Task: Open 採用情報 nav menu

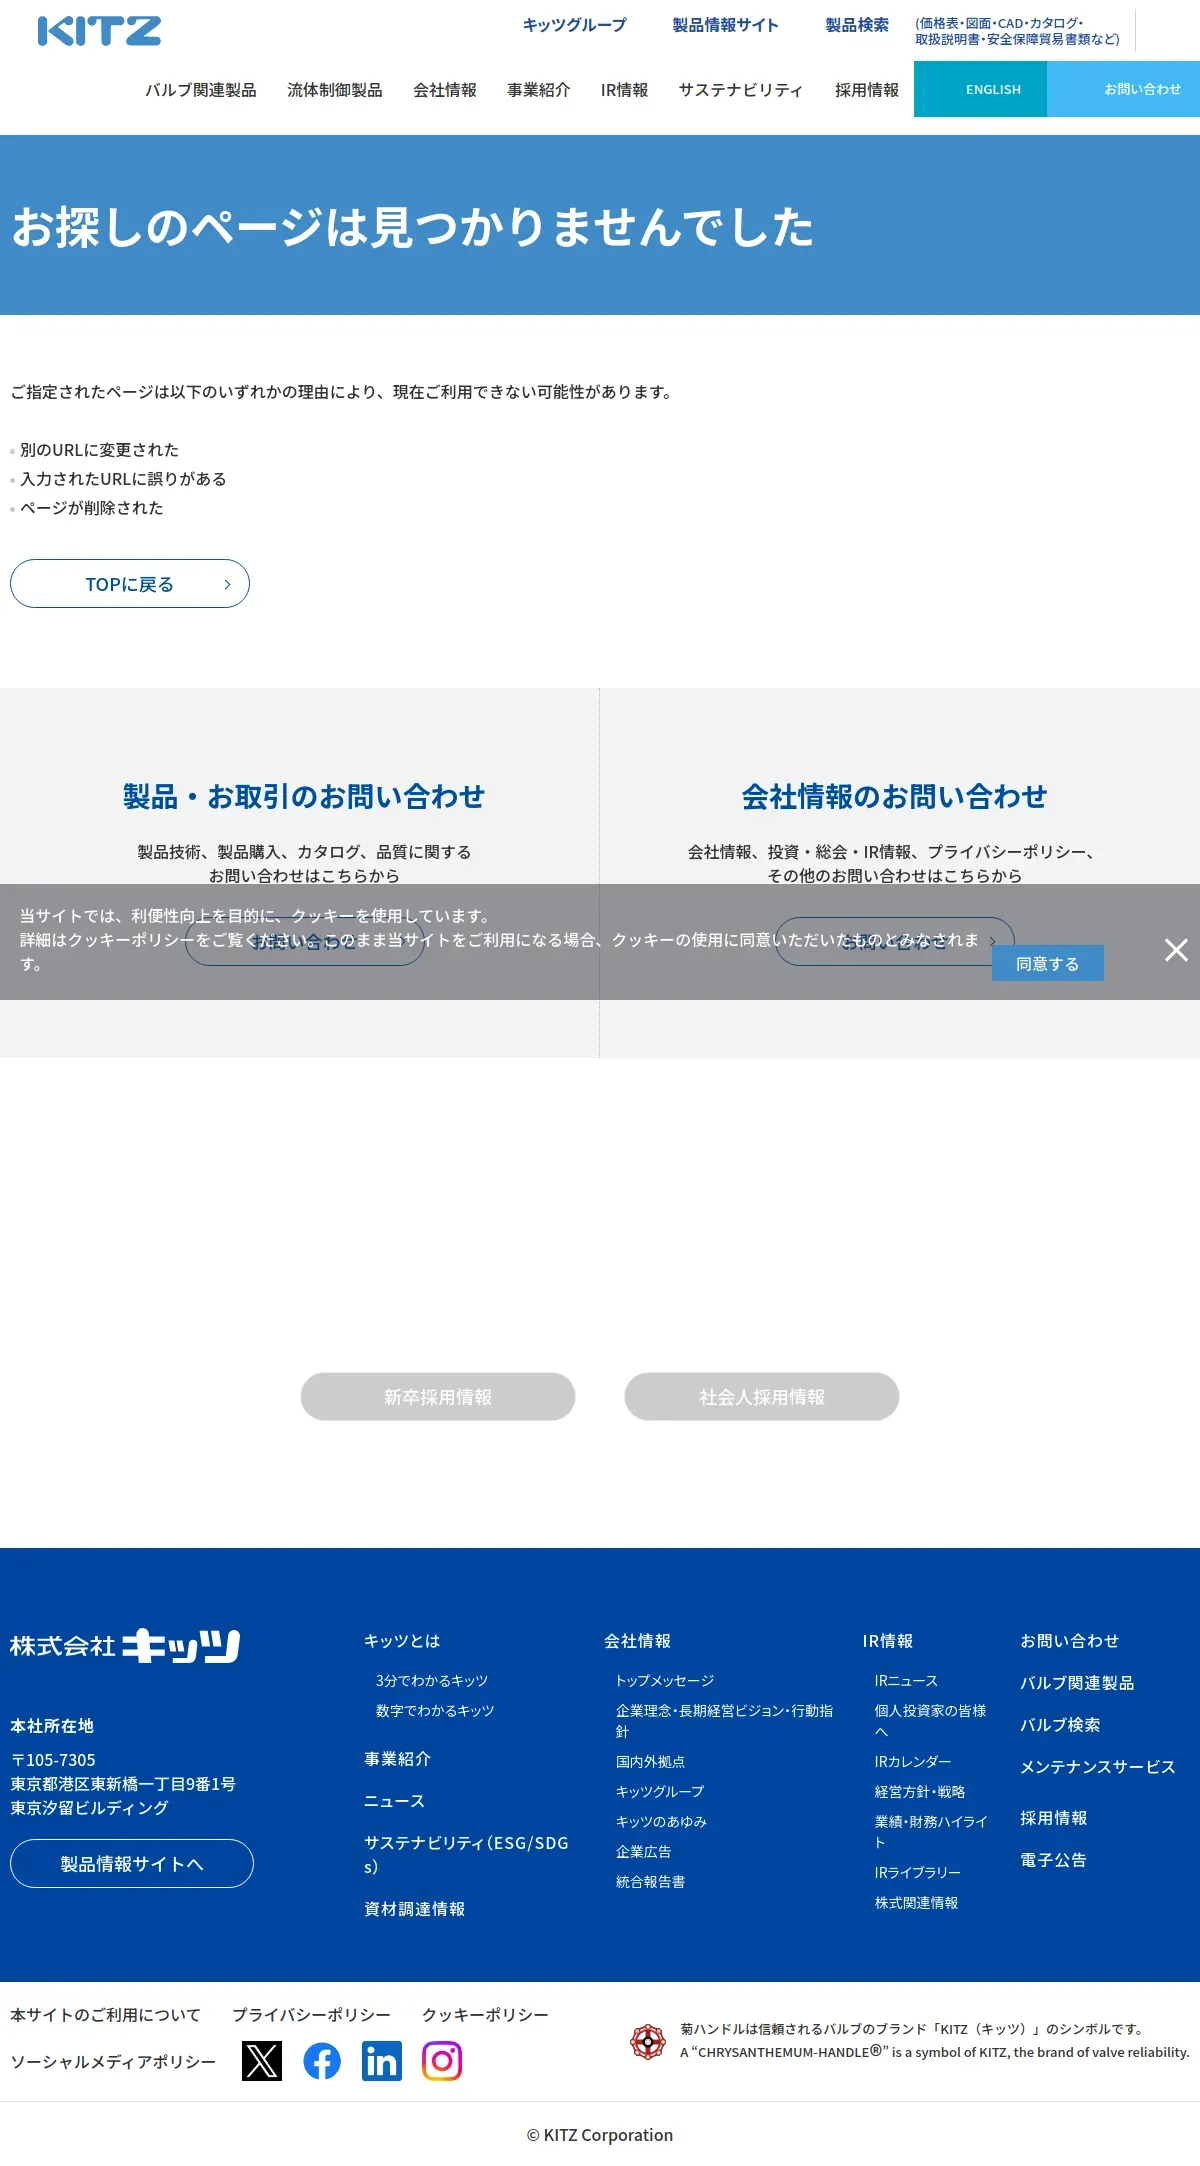Action: pyautogui.click(x=867, y=90)
